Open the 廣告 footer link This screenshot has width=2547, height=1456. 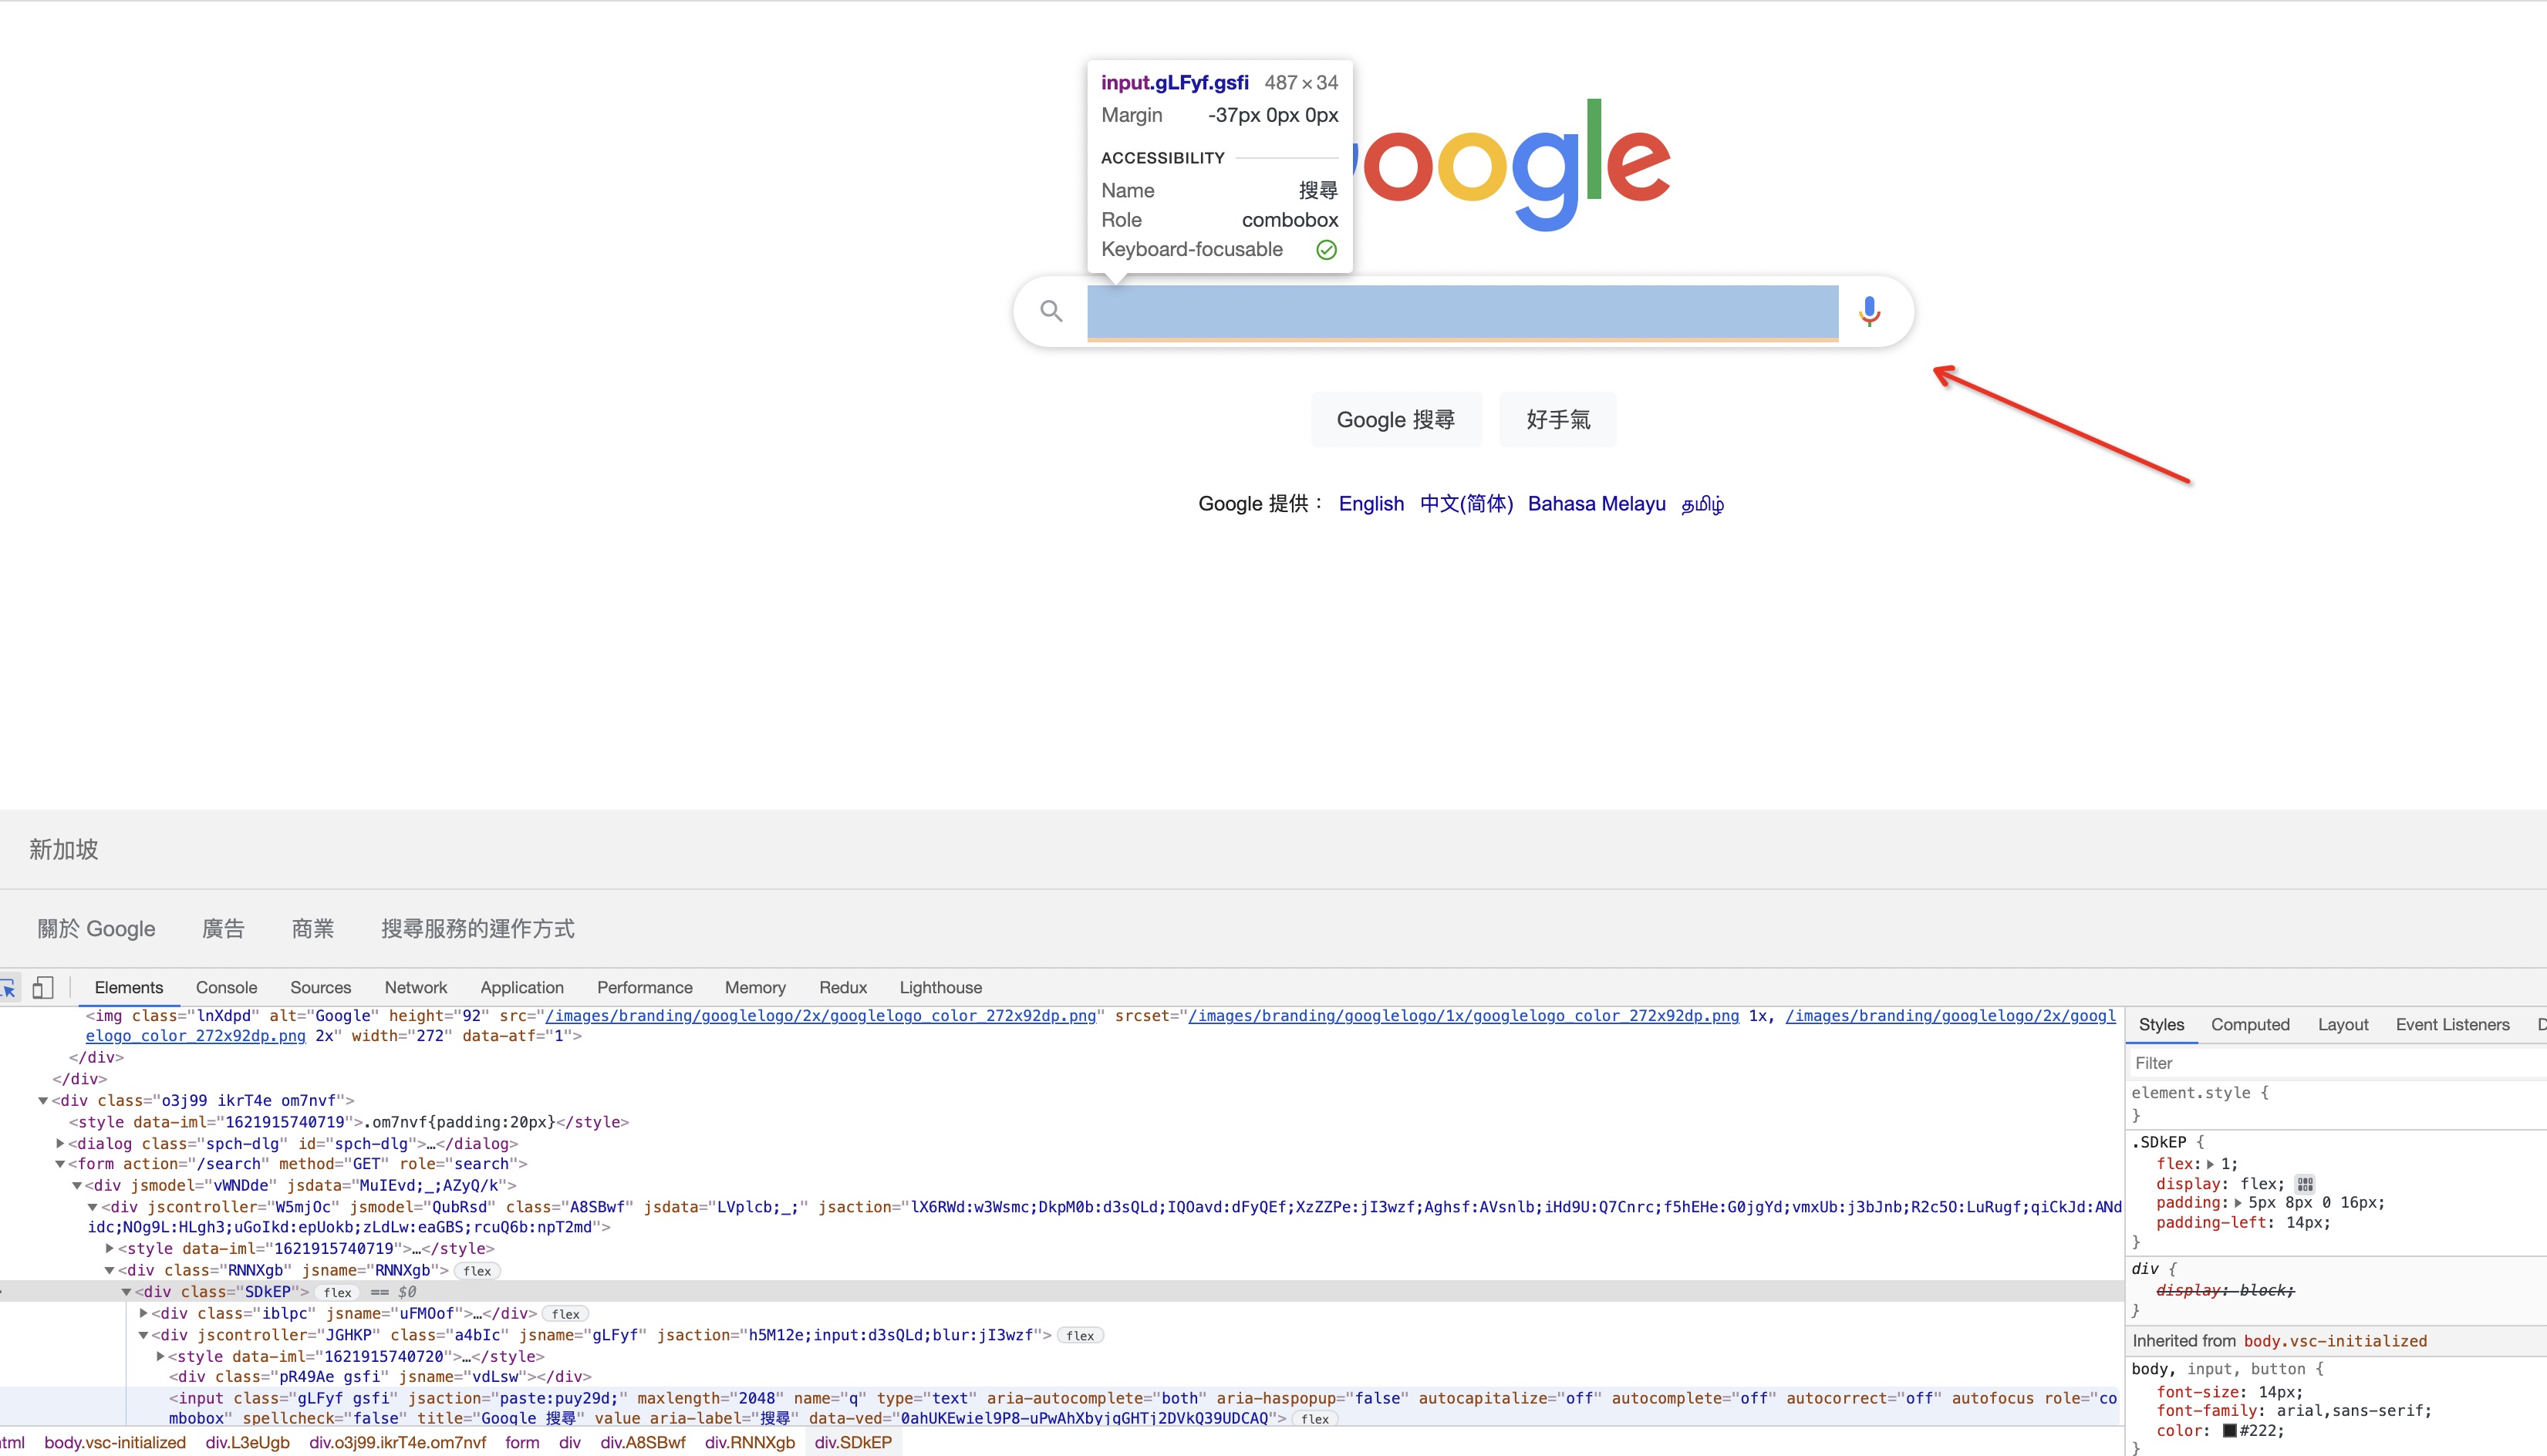click(223, 929)
